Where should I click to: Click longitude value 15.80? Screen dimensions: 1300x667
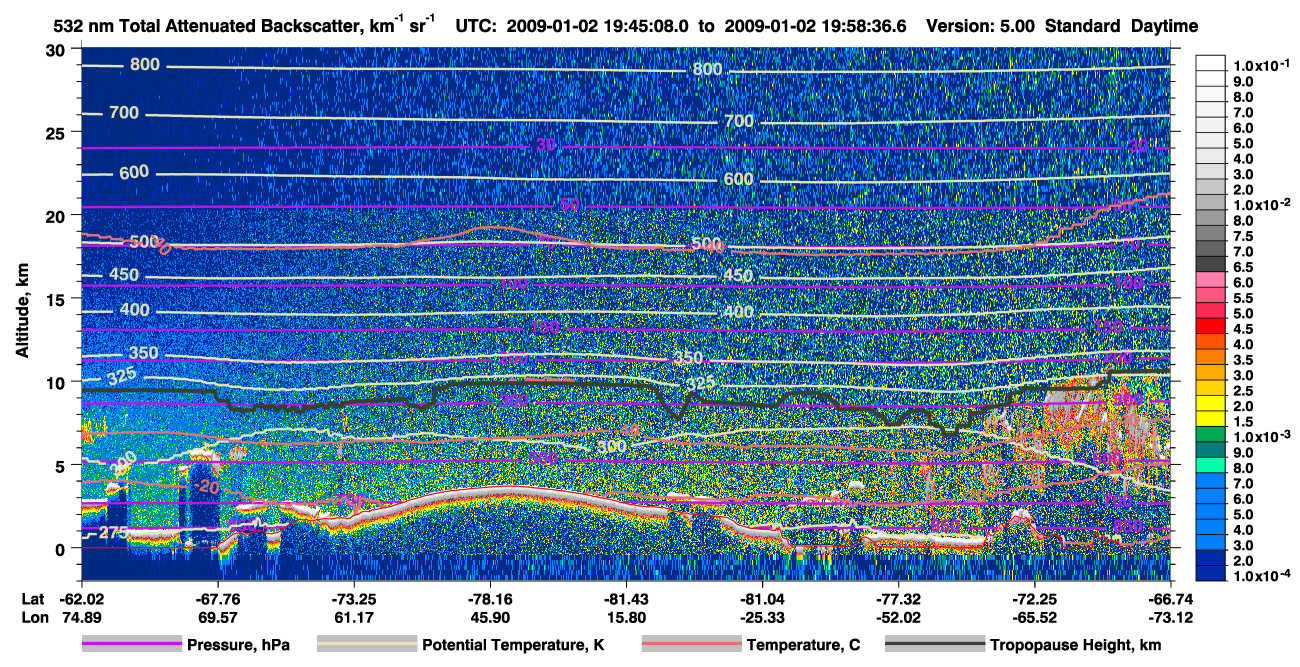[x=626, y=616]
